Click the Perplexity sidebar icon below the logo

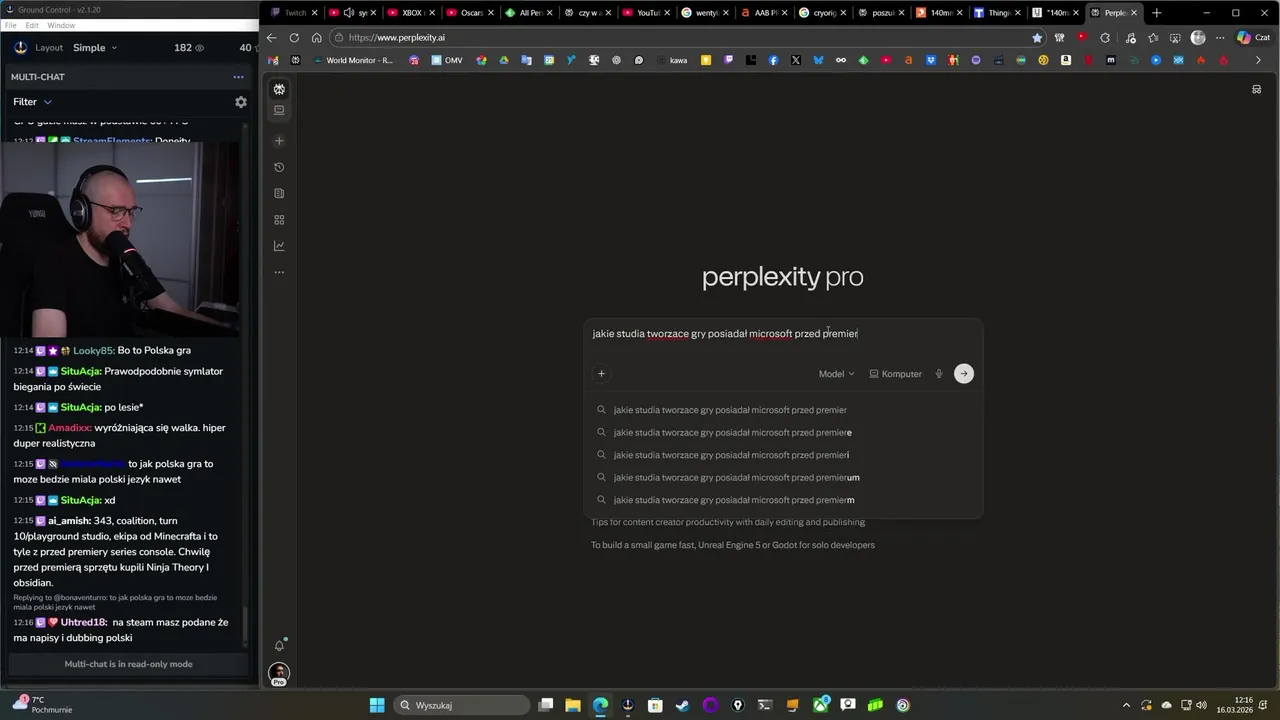coord(279,110)
